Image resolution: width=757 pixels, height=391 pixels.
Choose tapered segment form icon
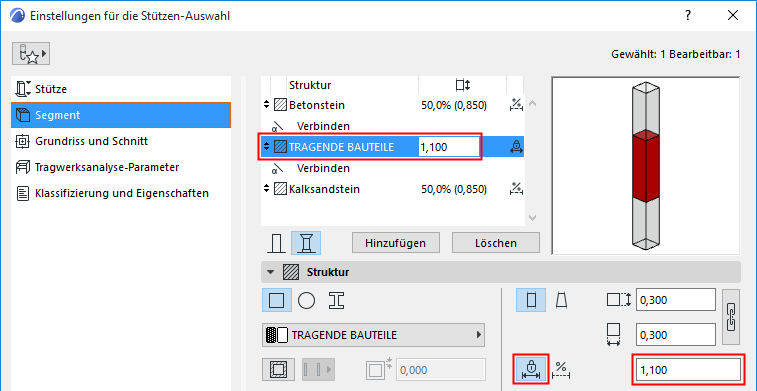point(561,300)
